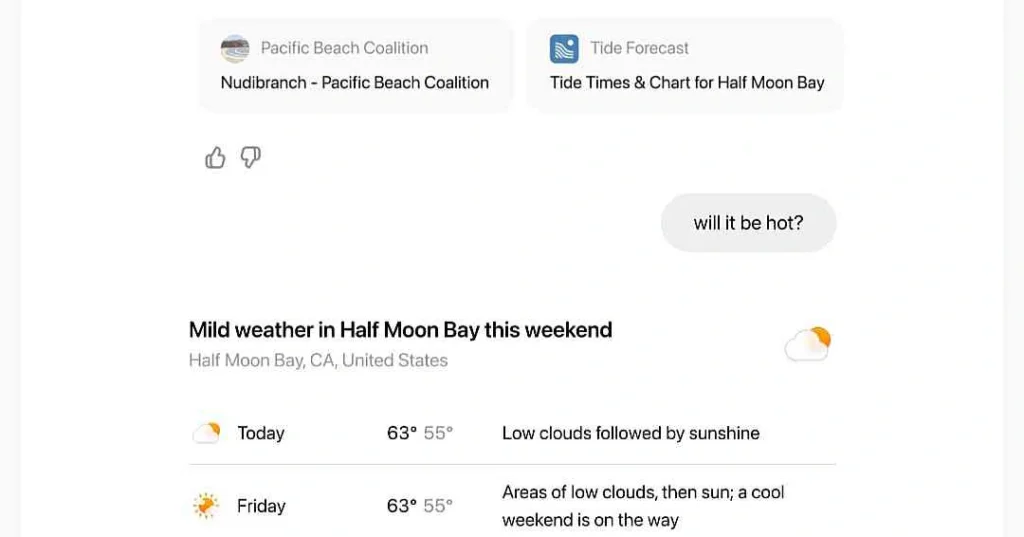Click the large partly cloudy weather icon
1024x537 pixels.
pos(808,344)
